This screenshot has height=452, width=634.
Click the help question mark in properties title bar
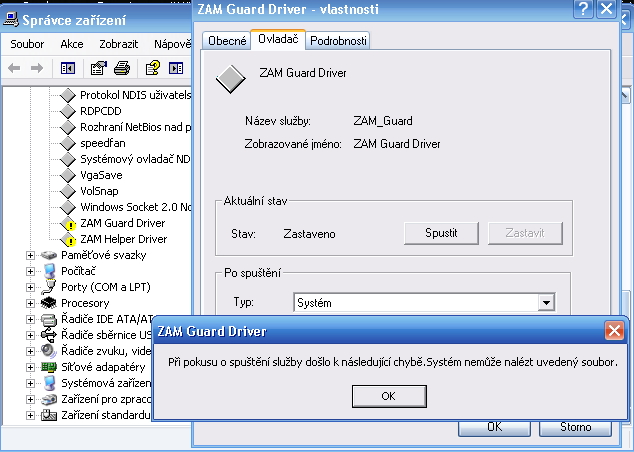pos(583,9)
